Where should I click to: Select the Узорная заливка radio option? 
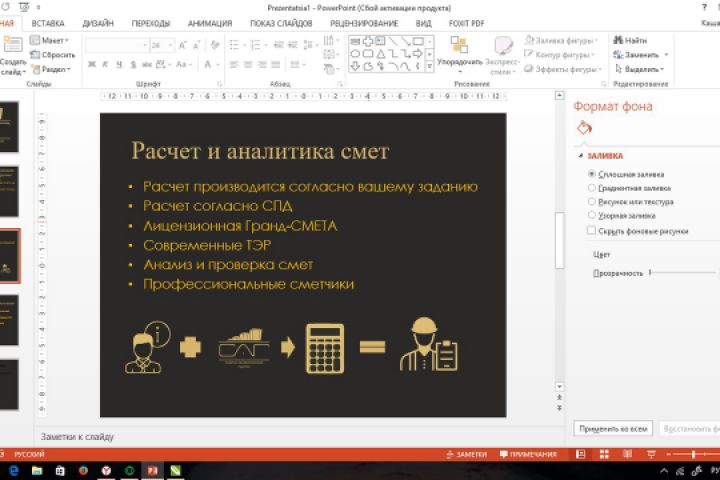(x=592, y=215)
